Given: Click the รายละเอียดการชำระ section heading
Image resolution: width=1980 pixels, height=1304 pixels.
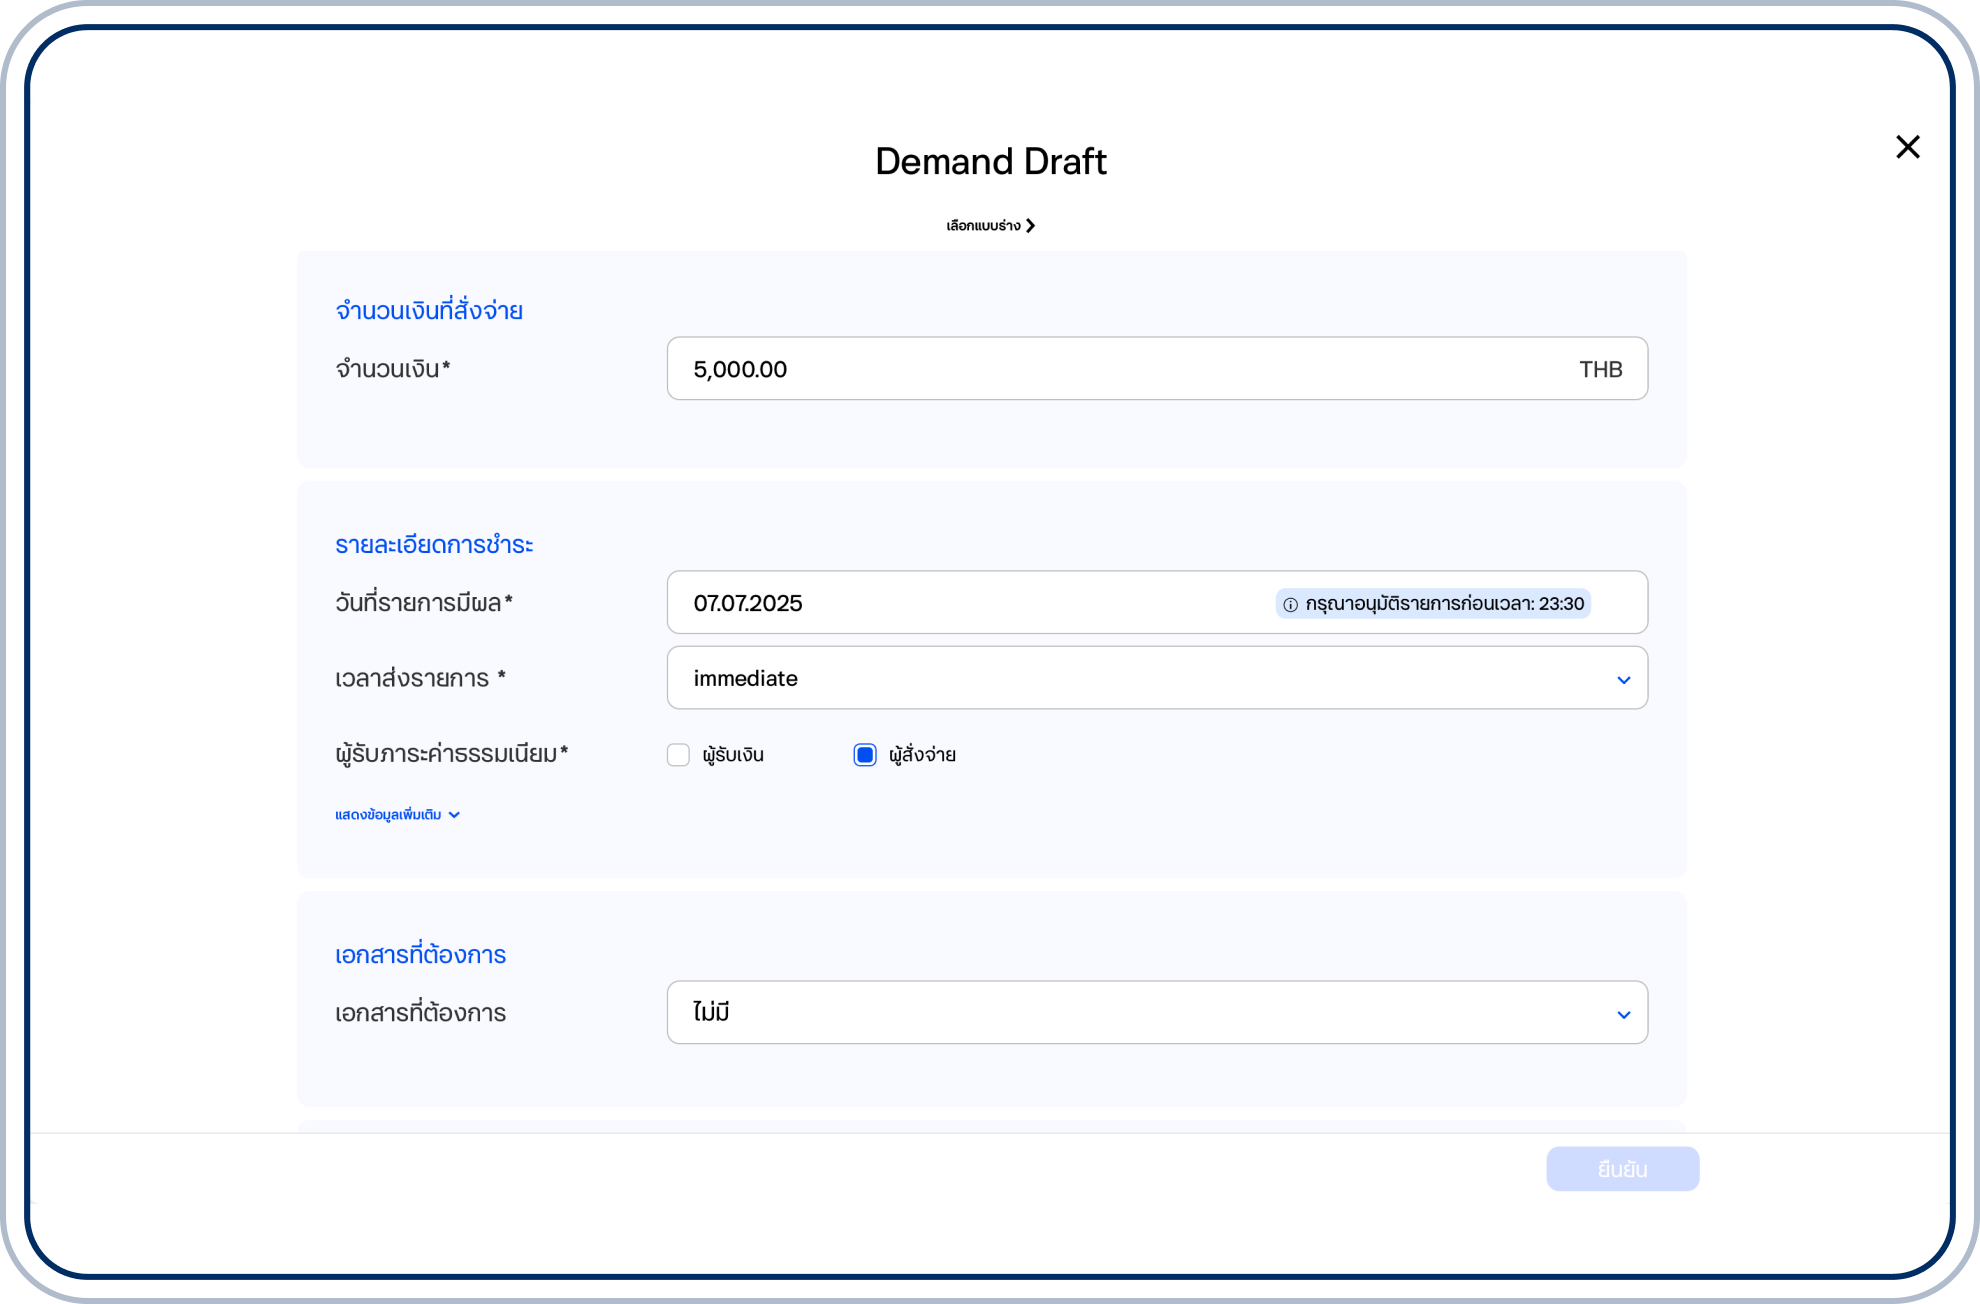Looking at the screenshot, I should 434,545.
